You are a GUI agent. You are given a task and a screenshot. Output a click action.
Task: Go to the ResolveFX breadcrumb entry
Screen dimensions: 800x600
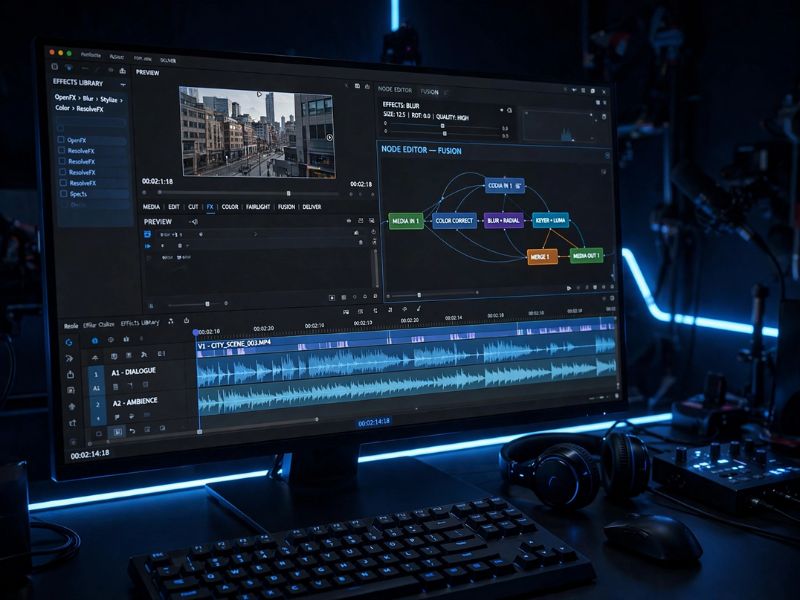(90, 109)
